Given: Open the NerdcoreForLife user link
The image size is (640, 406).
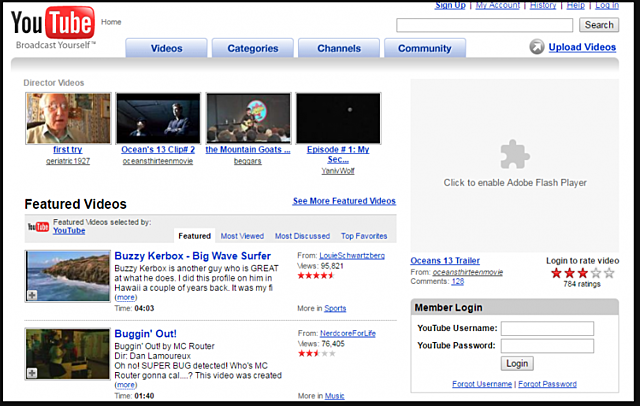Looking at the screenshot, I should (x=348, y=333).
